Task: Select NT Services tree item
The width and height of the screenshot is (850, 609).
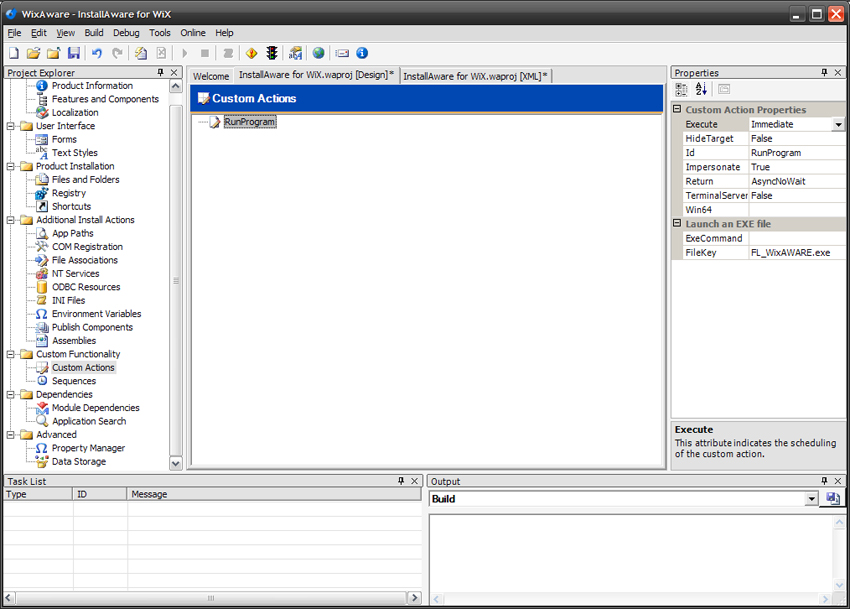Action: [x=75, y=274]
